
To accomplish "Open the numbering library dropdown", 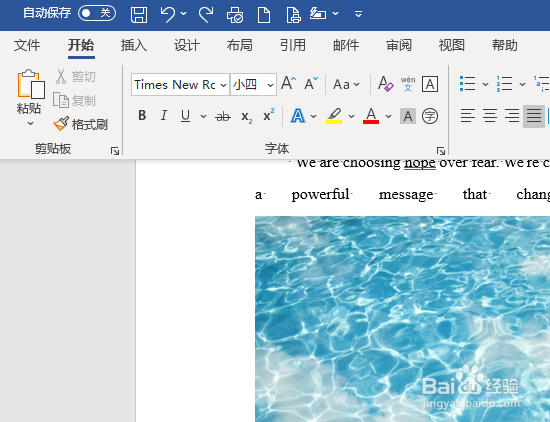I will [522, 84].
